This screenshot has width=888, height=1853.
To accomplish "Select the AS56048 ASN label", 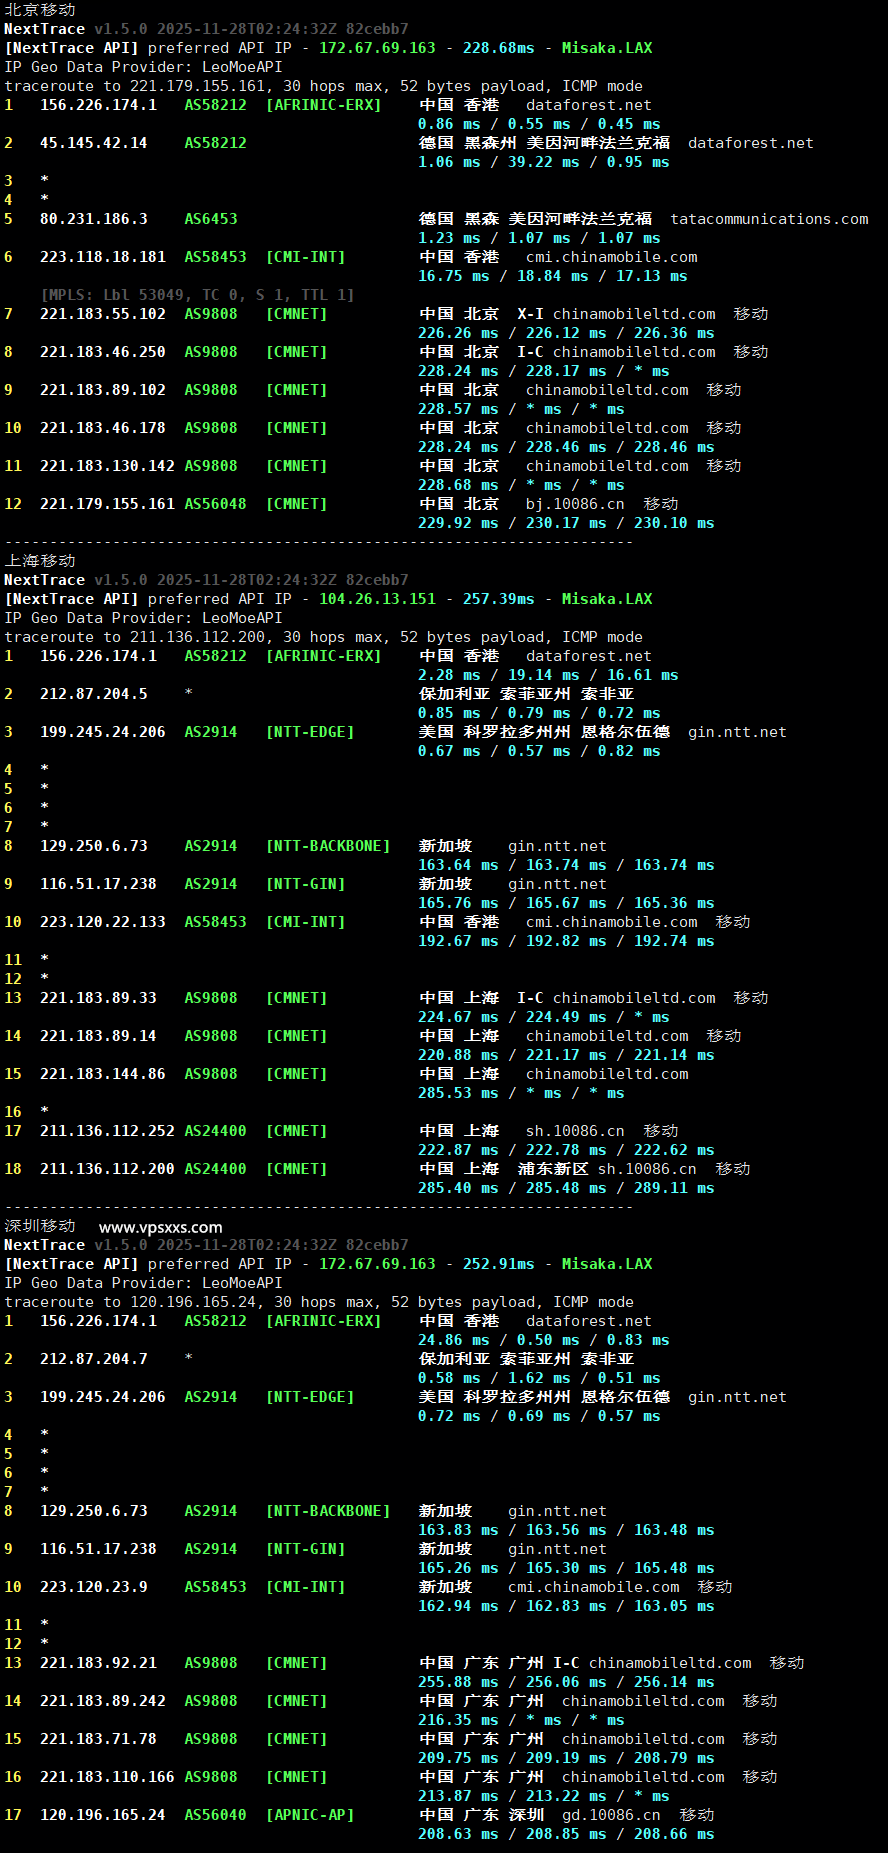I will 215,504.
